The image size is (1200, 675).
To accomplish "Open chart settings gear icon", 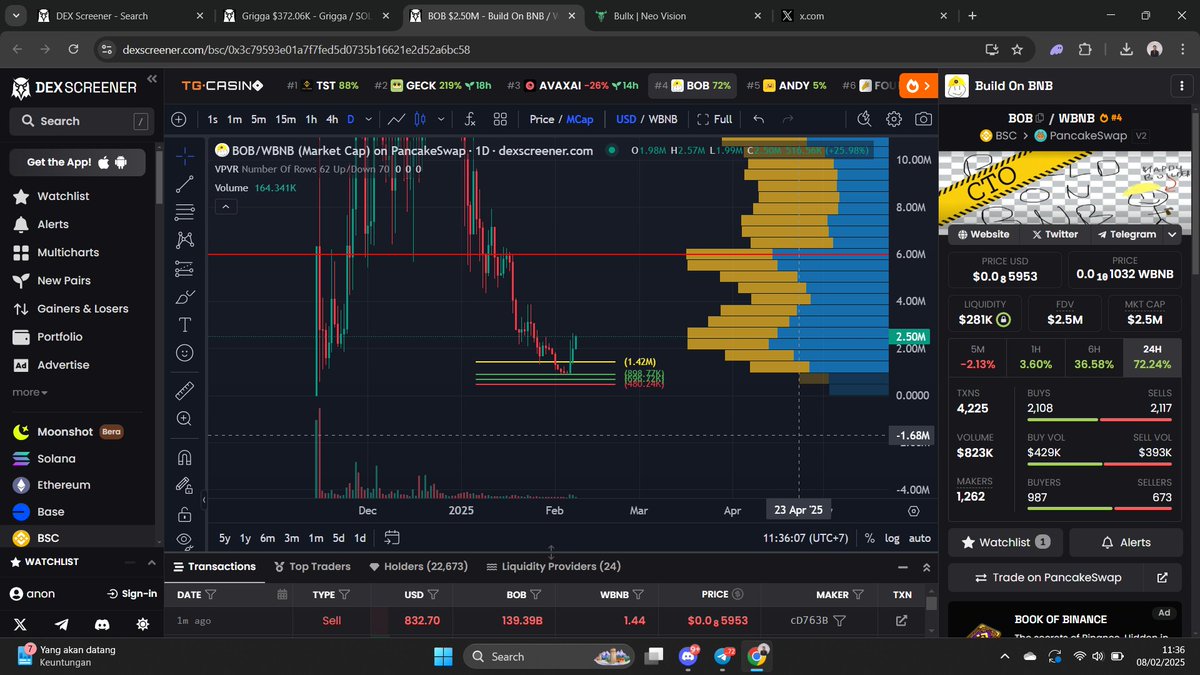I will 894,119.
